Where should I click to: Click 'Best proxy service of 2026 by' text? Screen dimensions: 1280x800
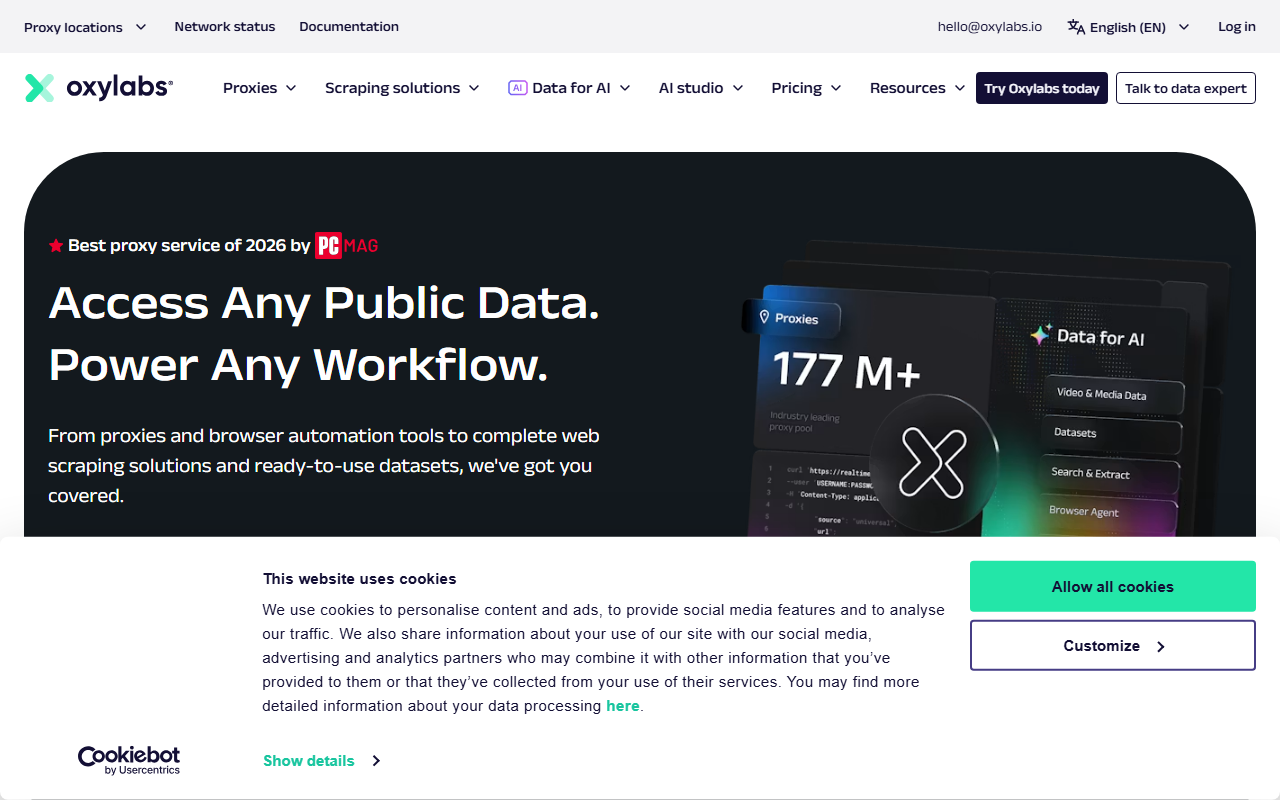[189, 245]
